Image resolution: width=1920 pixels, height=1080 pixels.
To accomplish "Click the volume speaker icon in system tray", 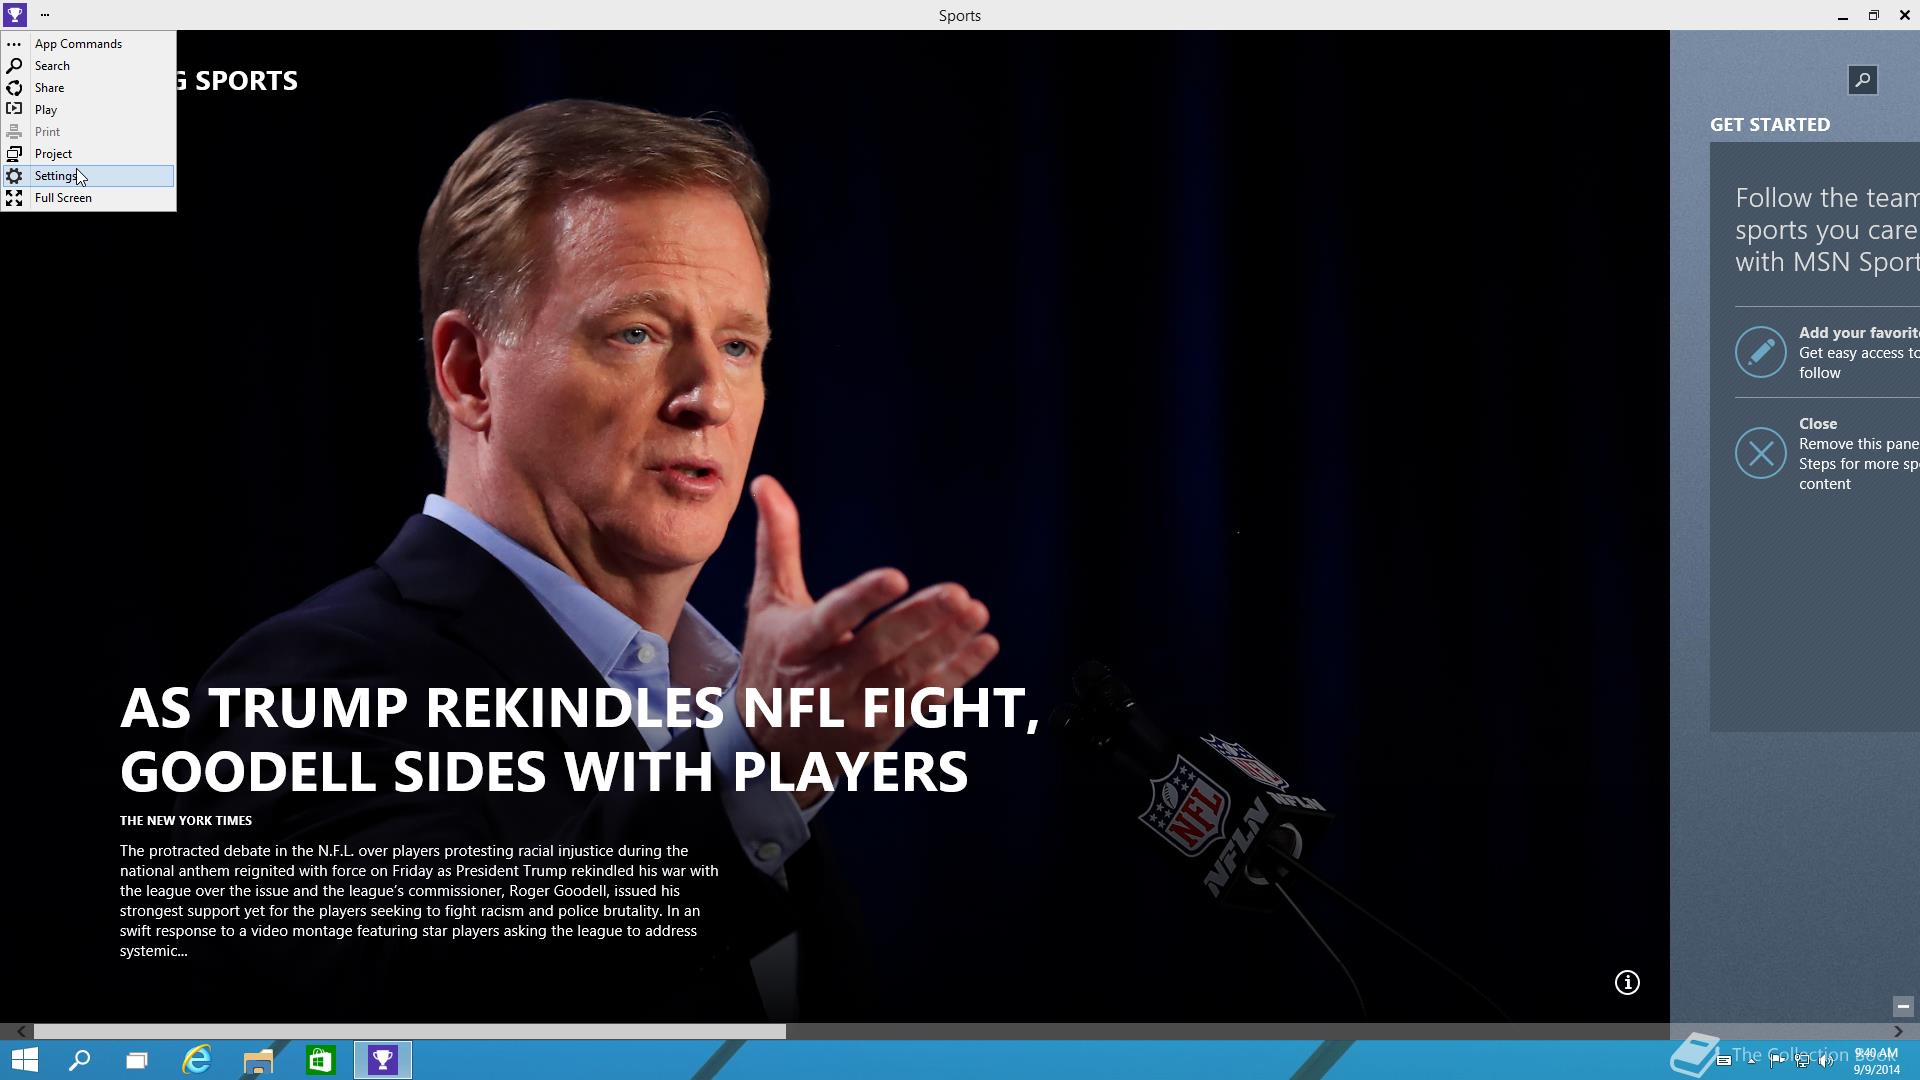I will tap(1826, 1061).
